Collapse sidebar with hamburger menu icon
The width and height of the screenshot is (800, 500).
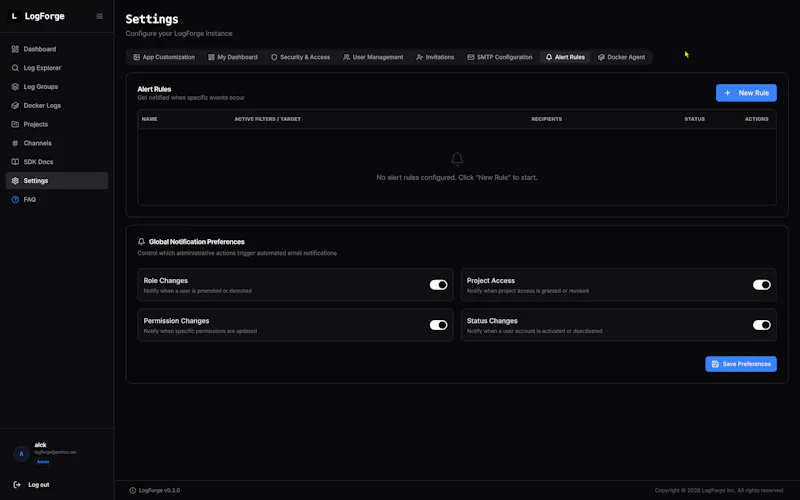[99, 16]
